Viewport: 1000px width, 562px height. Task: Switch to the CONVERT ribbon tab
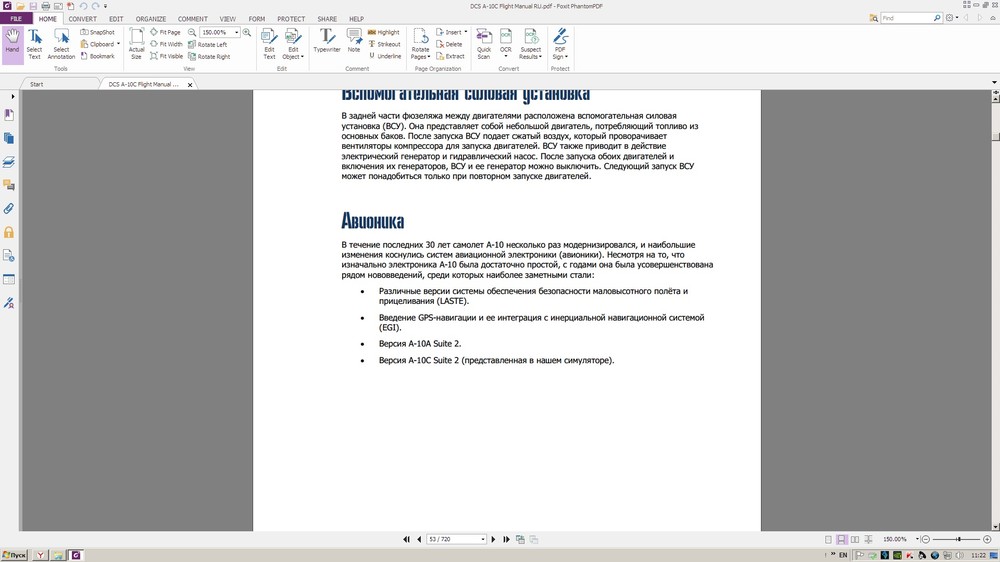coord(83,18)
